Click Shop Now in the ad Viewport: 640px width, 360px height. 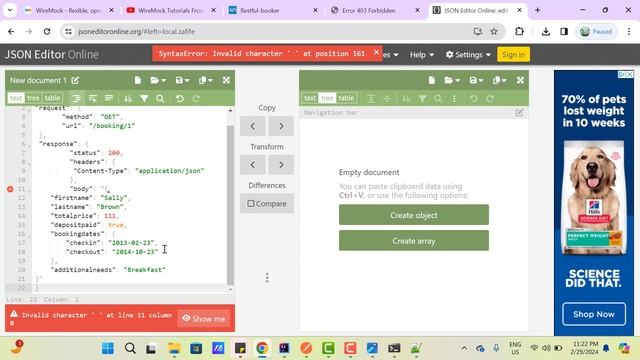tap(593, 314)
